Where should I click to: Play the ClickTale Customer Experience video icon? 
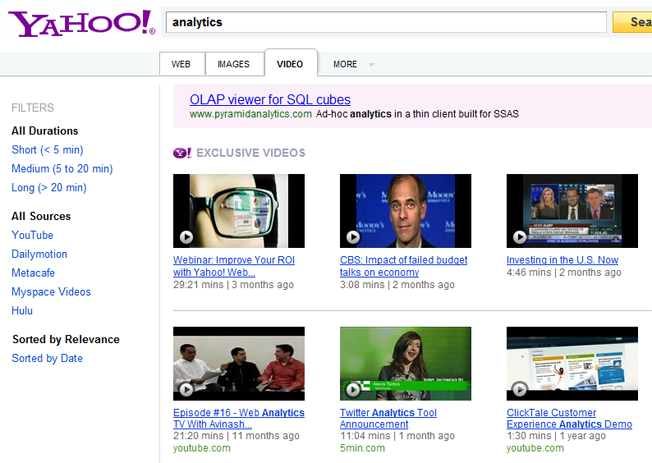519,390
